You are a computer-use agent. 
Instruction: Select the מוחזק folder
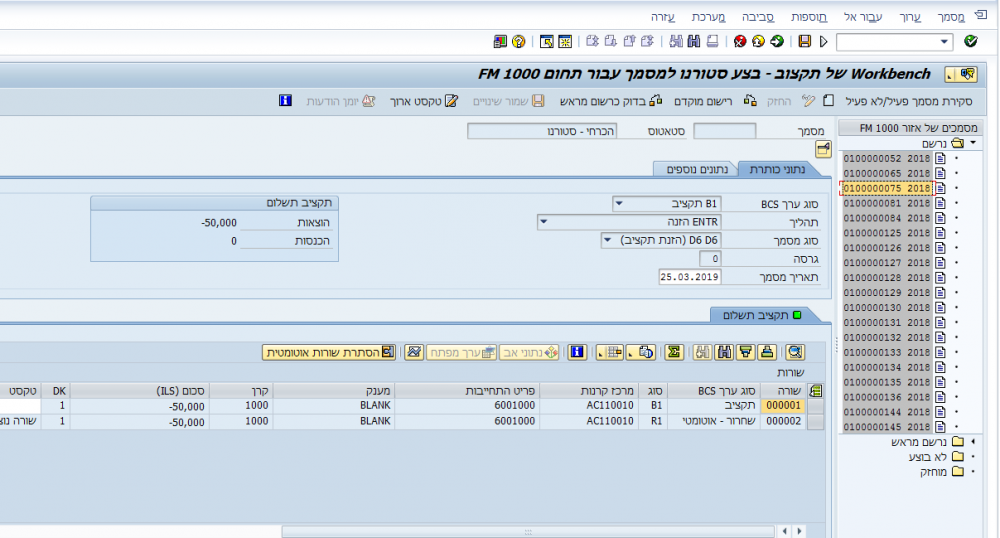pos(941,471)
